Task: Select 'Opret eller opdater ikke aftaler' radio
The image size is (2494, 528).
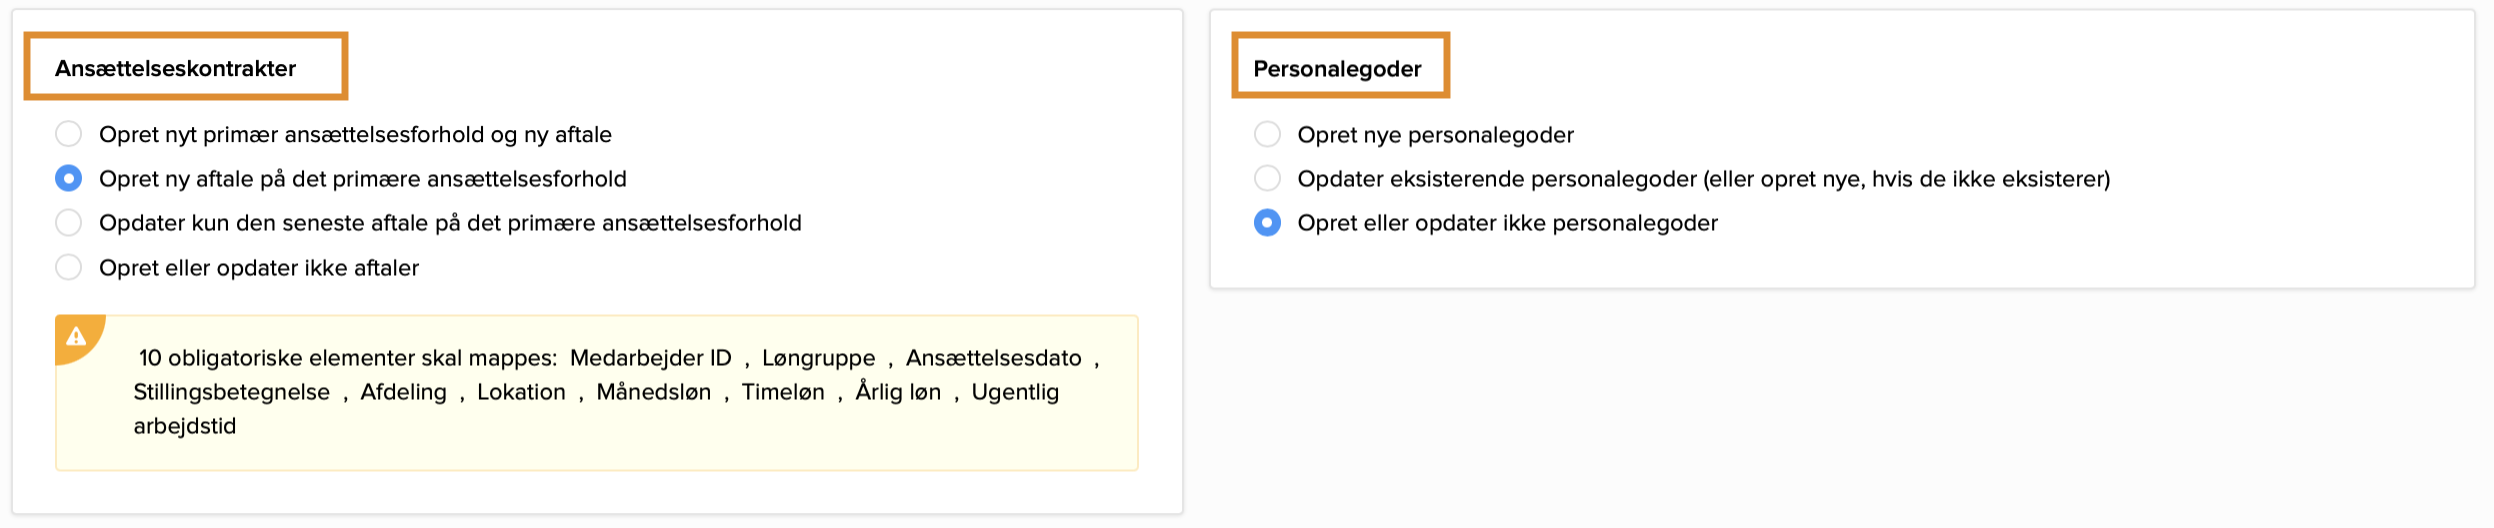Action: coord(68,268)
